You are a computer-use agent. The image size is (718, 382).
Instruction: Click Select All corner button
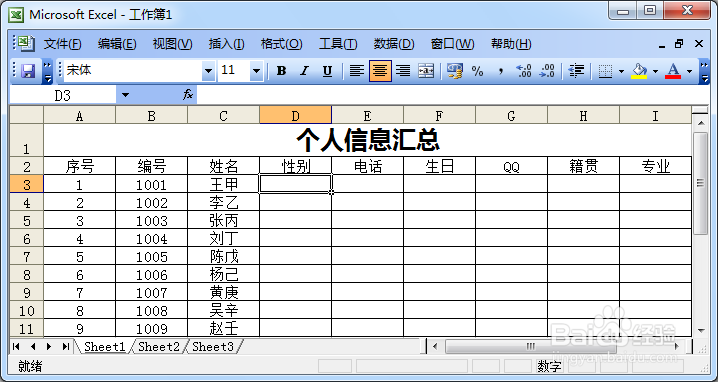pos(27,115)
